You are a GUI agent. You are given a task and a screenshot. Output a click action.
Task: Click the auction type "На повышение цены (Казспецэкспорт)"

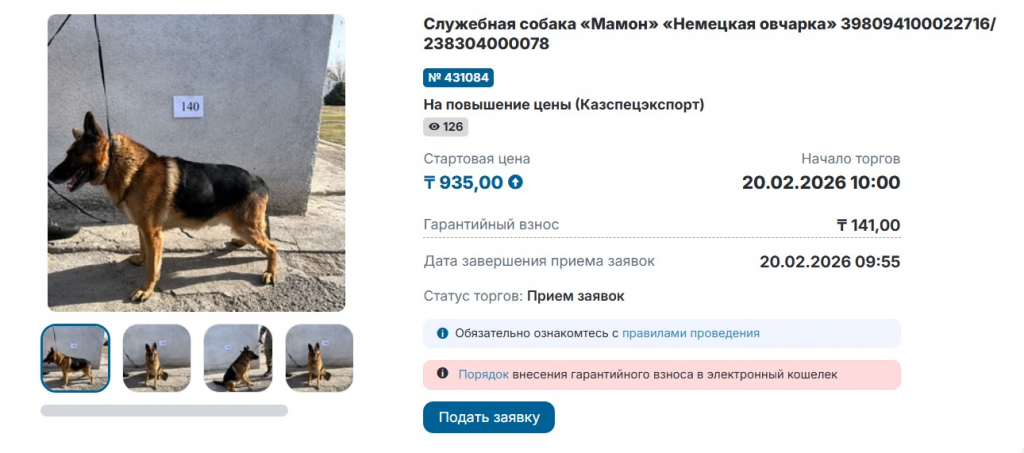tap(564, 104)
